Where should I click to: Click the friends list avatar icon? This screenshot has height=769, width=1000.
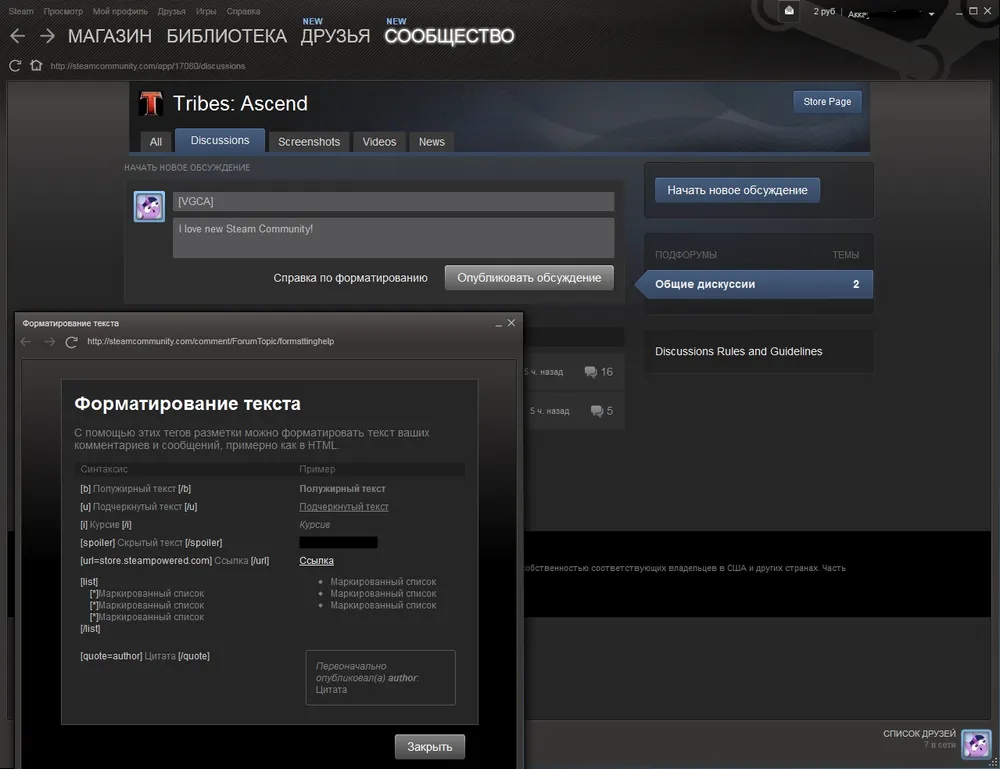(x=975, y=744)
